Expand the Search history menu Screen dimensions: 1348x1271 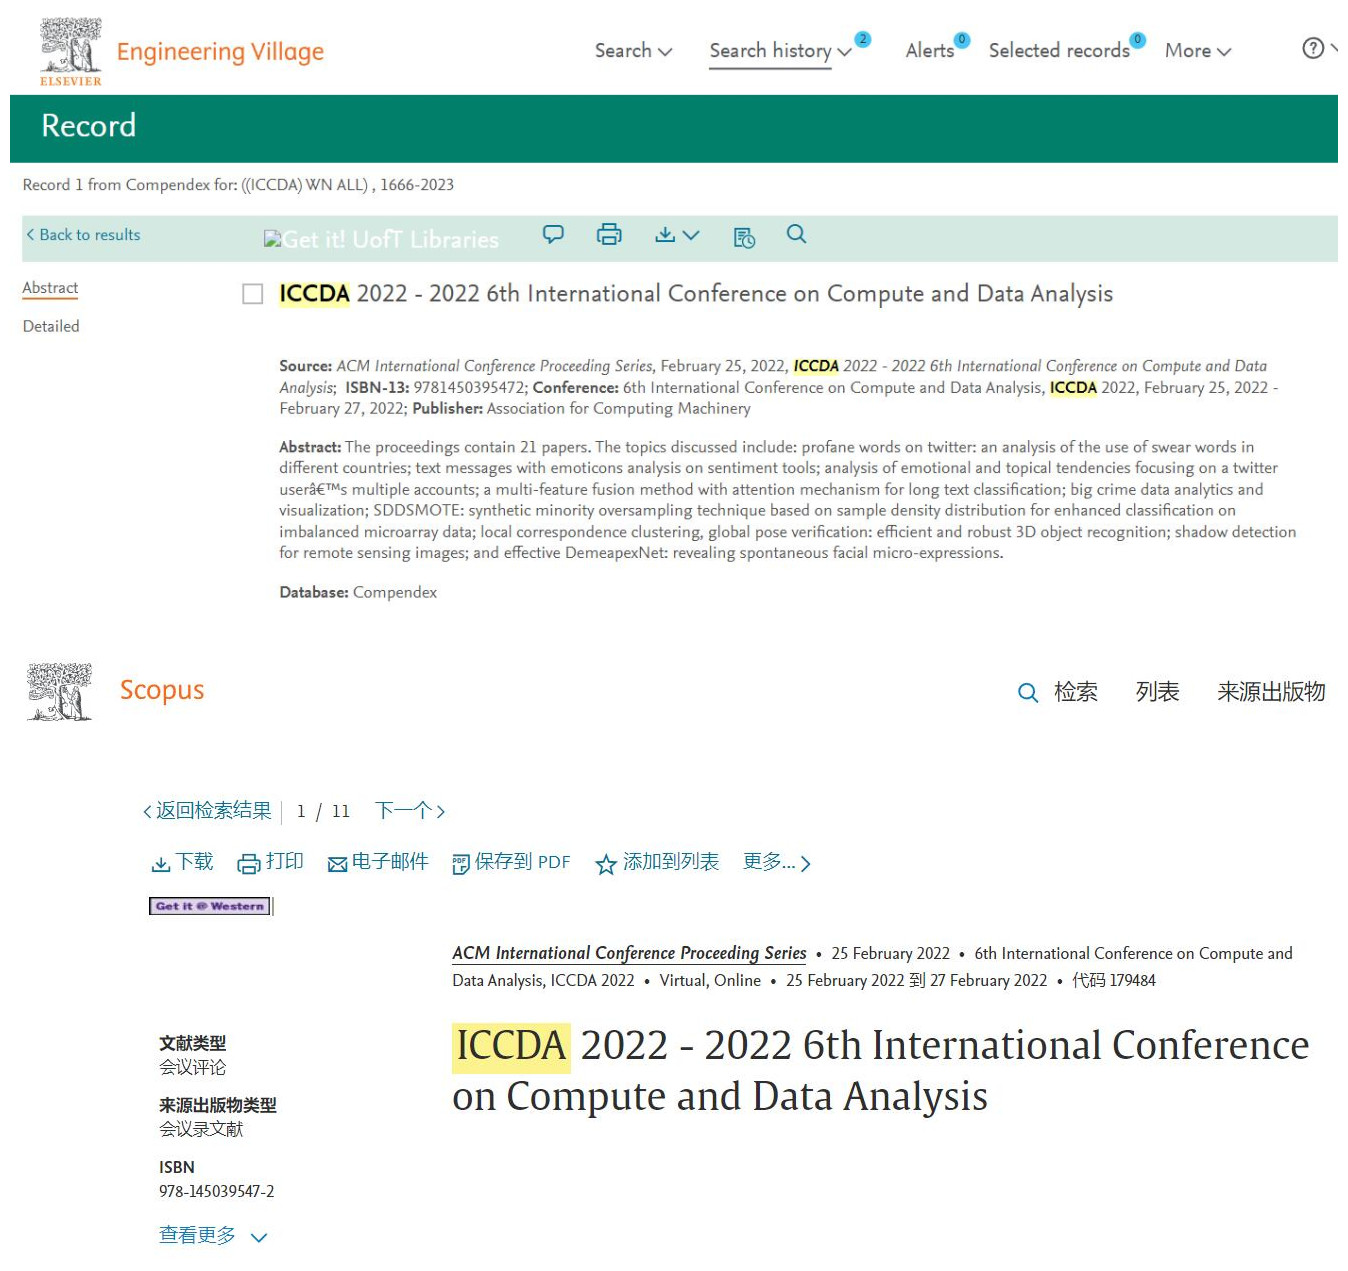tap(779, 51)
